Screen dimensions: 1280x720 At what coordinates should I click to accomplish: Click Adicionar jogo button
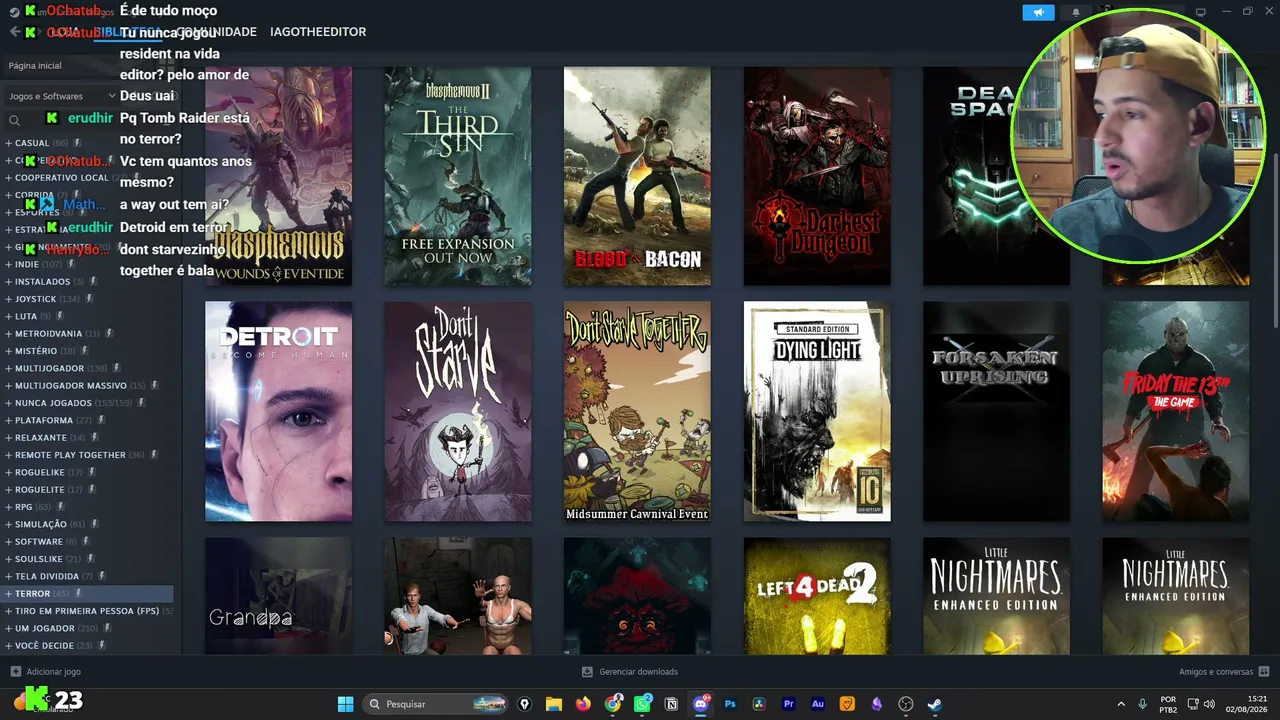click(x=46, y=672)
